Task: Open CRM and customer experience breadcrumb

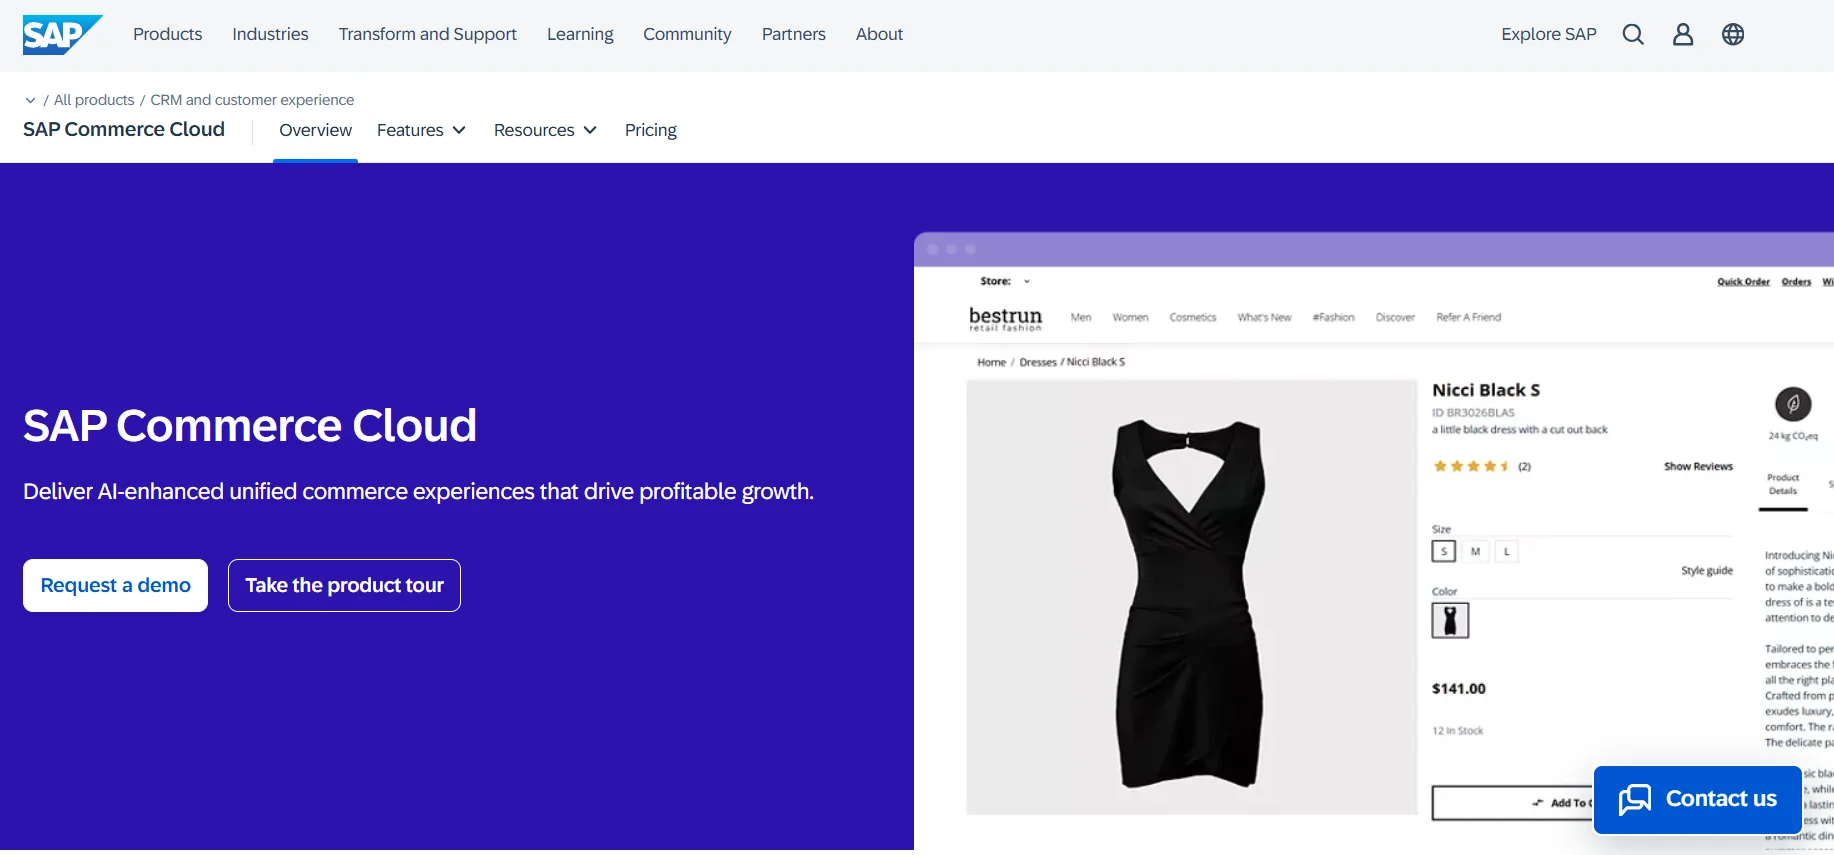Action: click(x=252, y=100)
